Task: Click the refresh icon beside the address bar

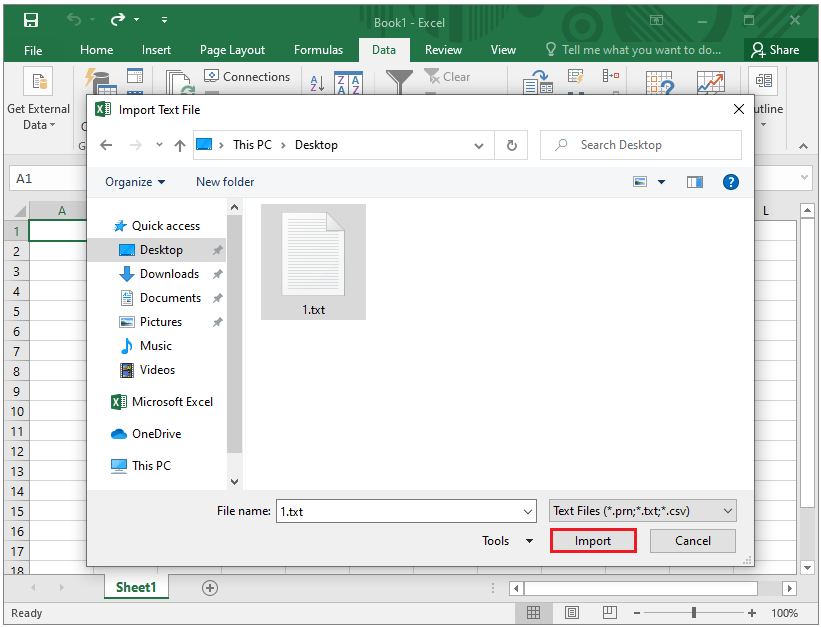Action: point(511,145)
